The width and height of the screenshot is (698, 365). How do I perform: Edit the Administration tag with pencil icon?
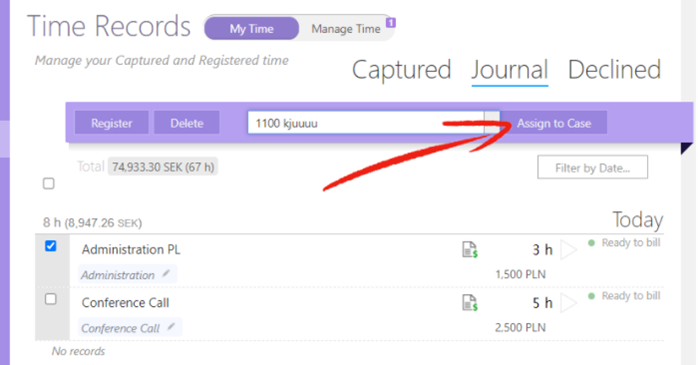[x=166, y=274]
